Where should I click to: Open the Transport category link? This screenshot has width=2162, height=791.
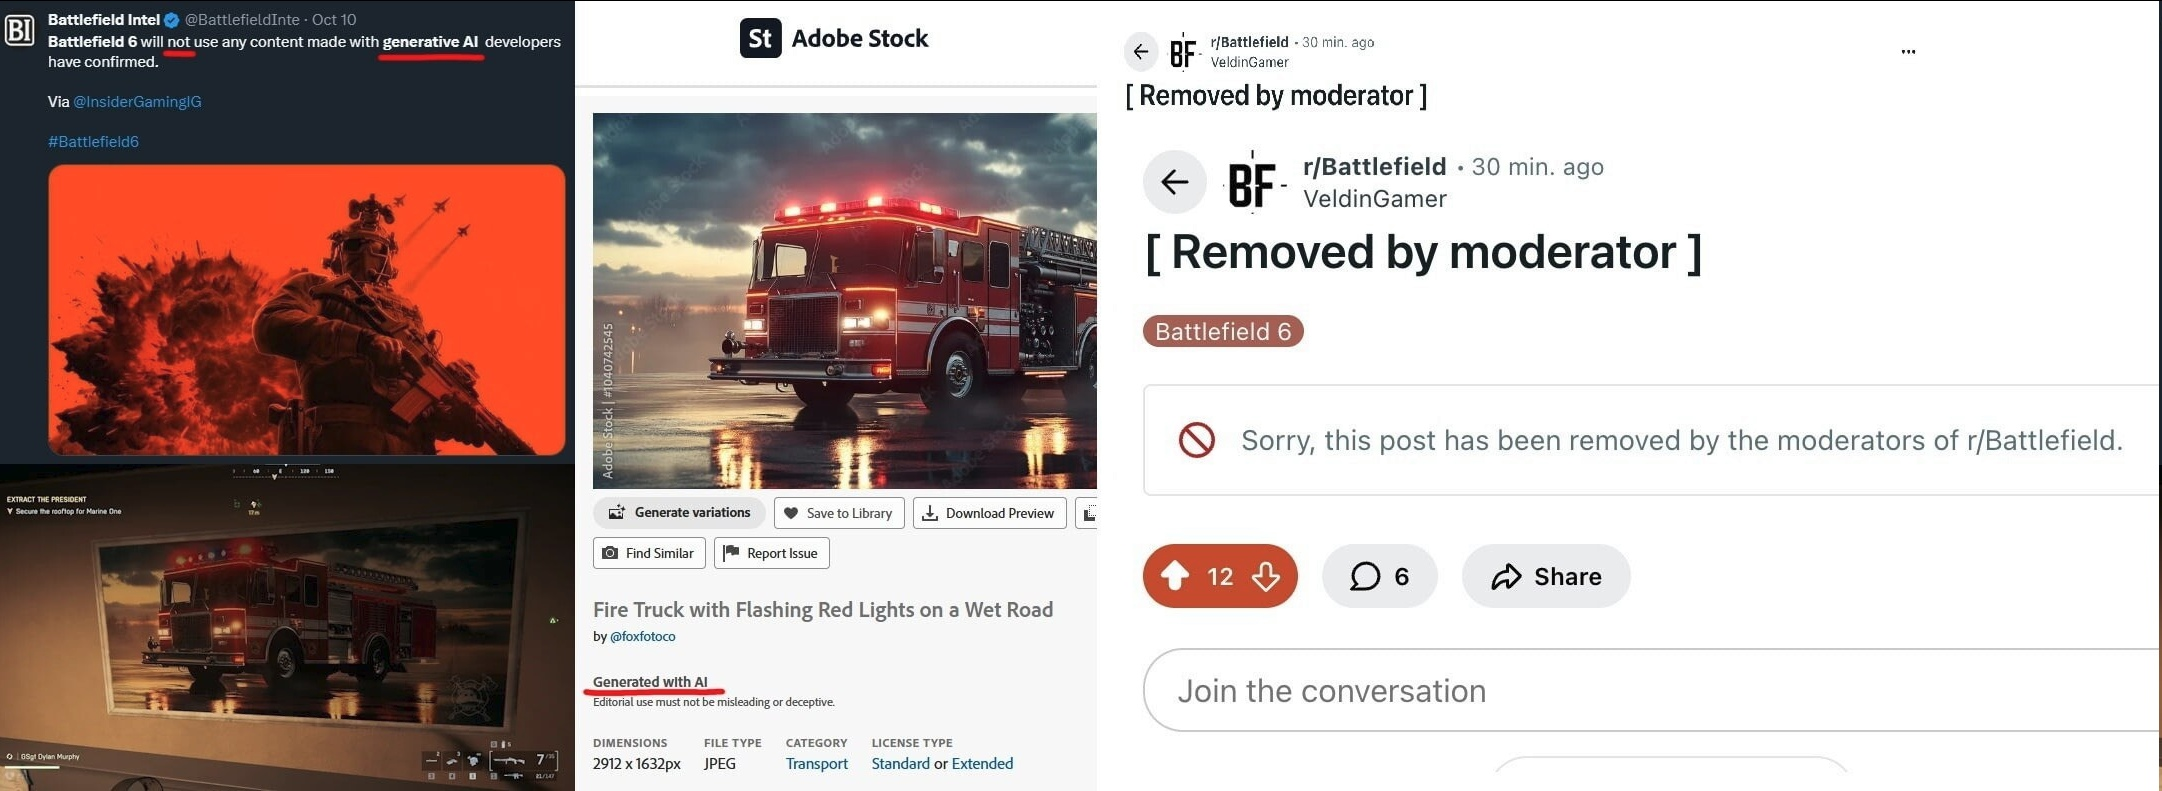(816, 763)
